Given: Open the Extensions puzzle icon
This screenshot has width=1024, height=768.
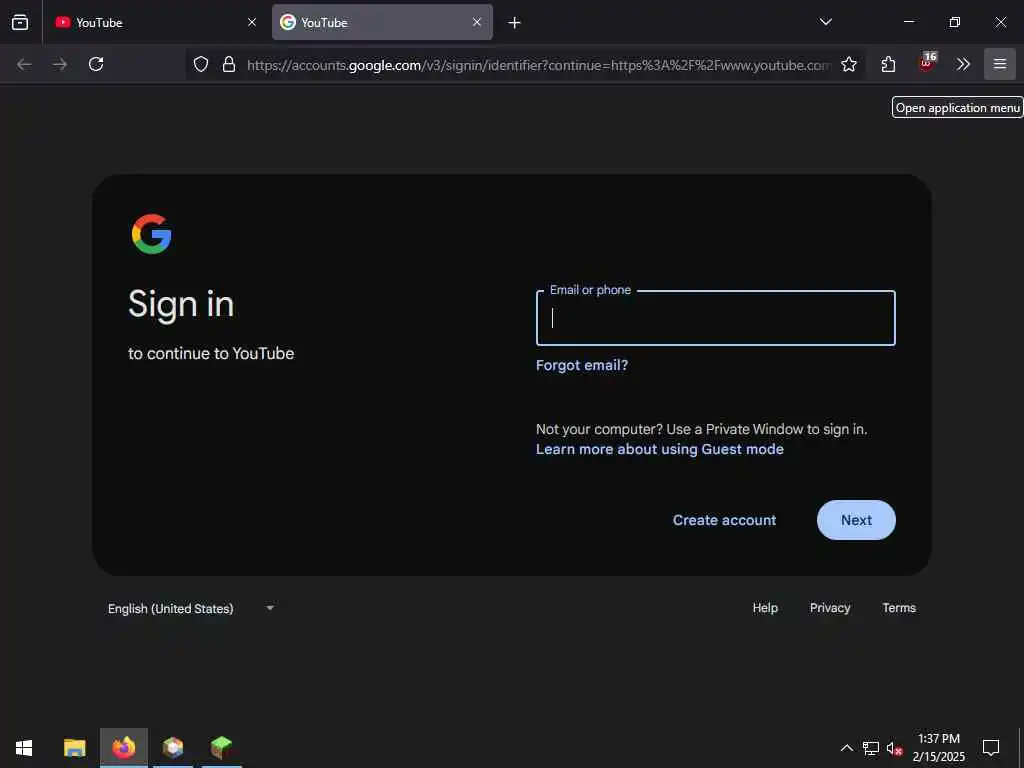Looking at the screenshot, I should [x=888, y=64].
